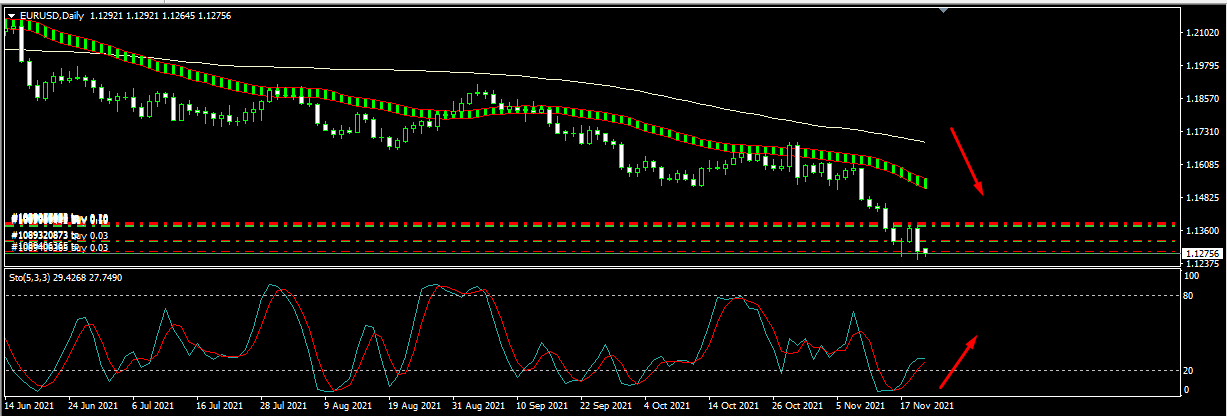Select the red downward arrow on price chart
1227x416 pixels.
coord(966,161)
